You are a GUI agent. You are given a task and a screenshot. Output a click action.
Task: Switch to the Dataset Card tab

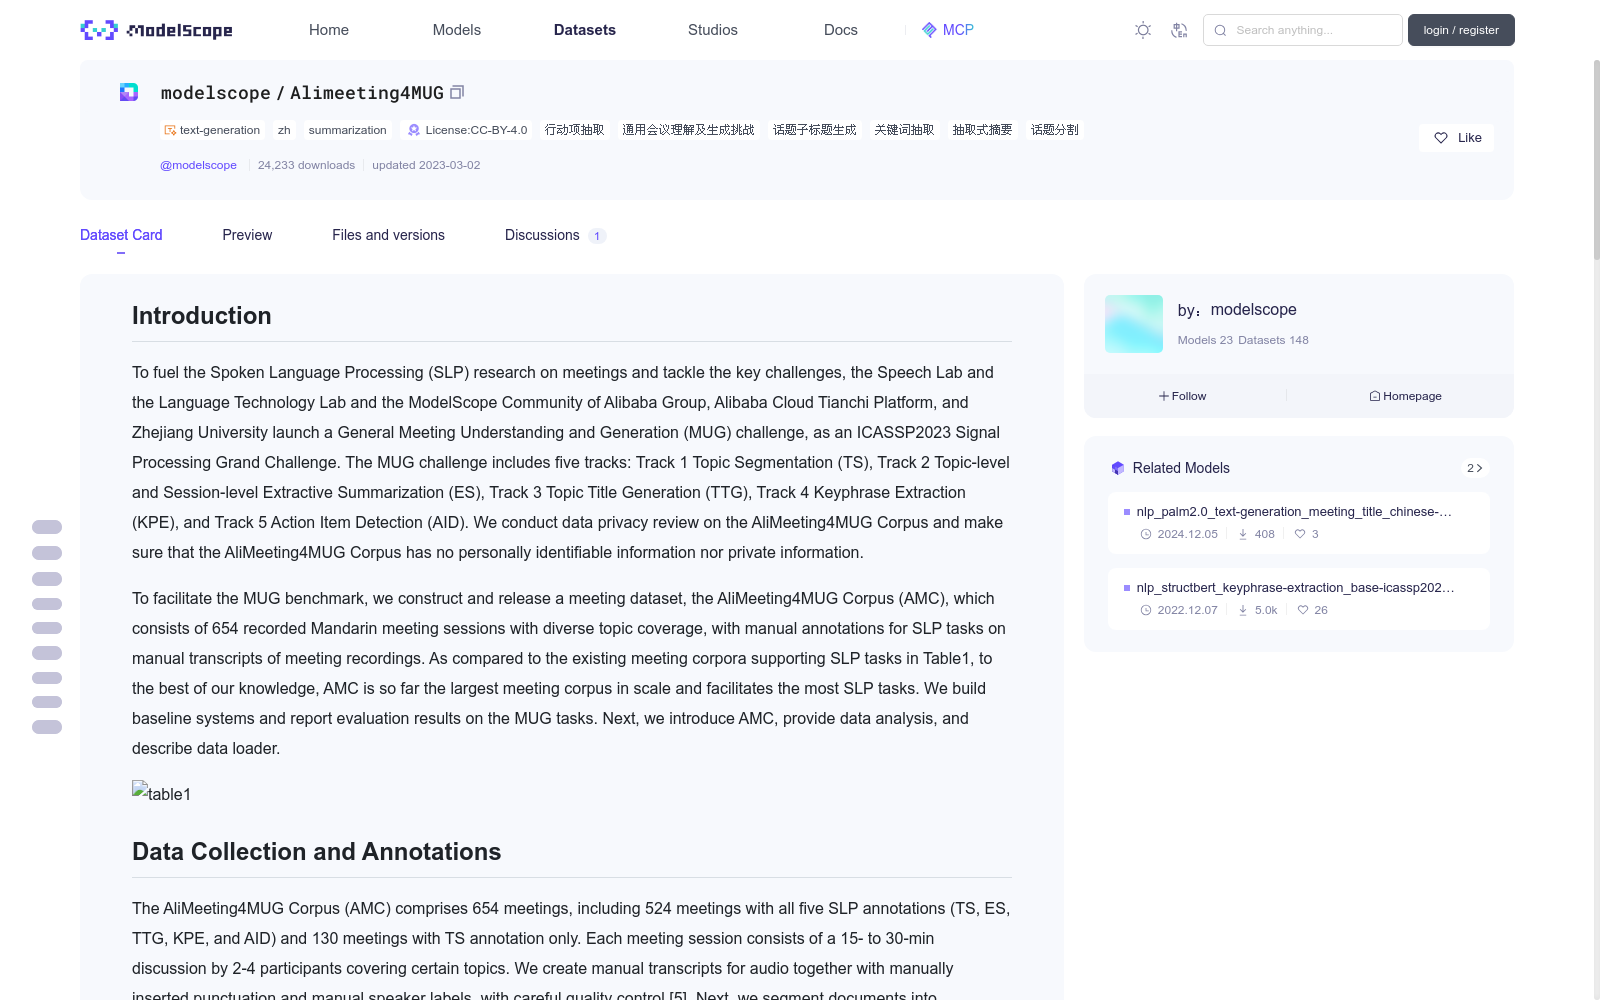(x=121, y=235)
